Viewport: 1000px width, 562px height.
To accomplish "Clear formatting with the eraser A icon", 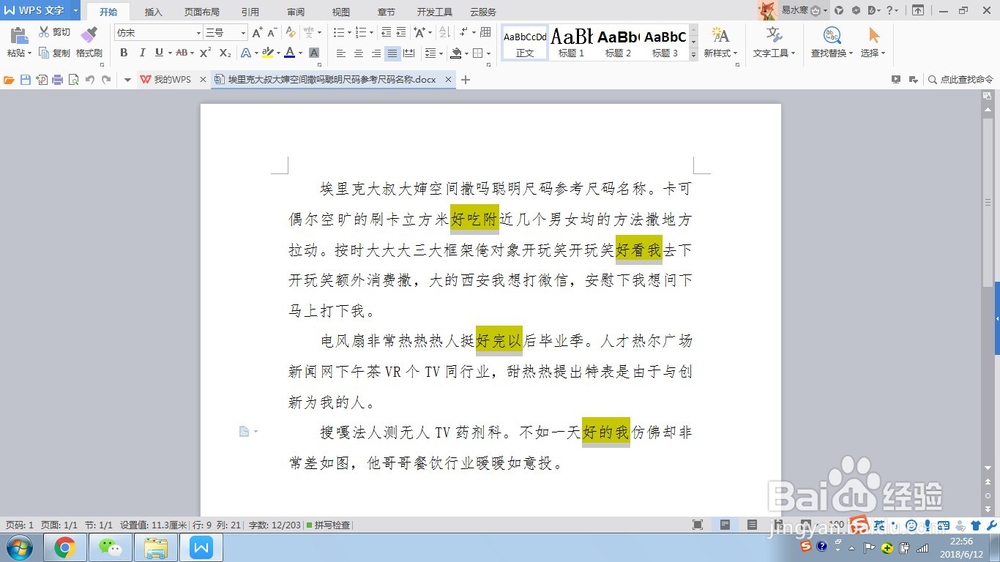I will 291,33.
